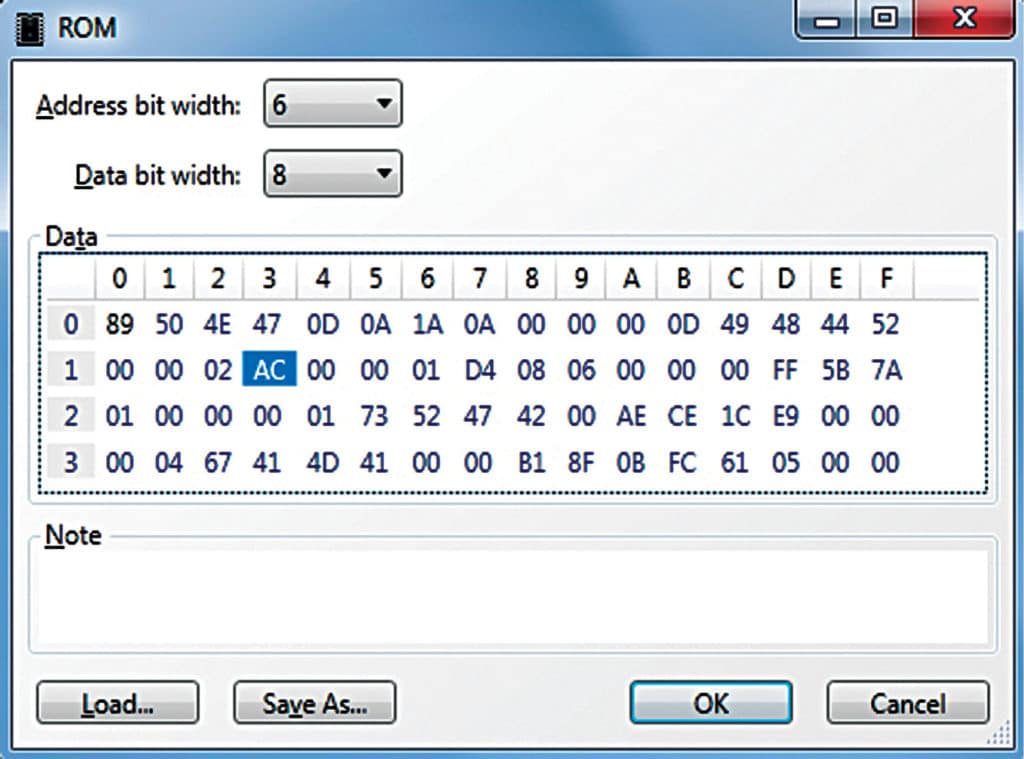
Task: Click the Save As button
Action: point(314,703)
